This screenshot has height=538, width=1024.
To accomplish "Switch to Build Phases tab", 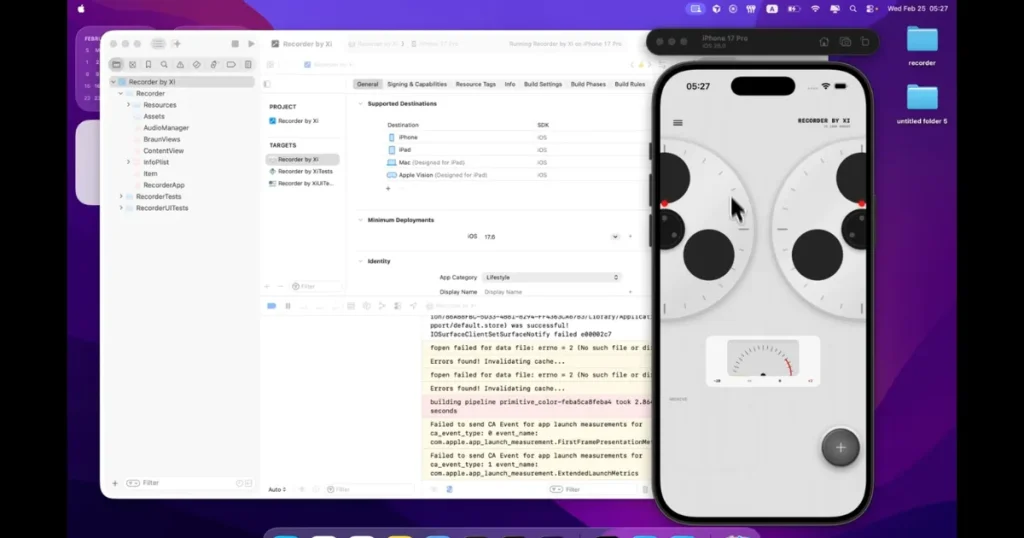I will tap(588, 84).
